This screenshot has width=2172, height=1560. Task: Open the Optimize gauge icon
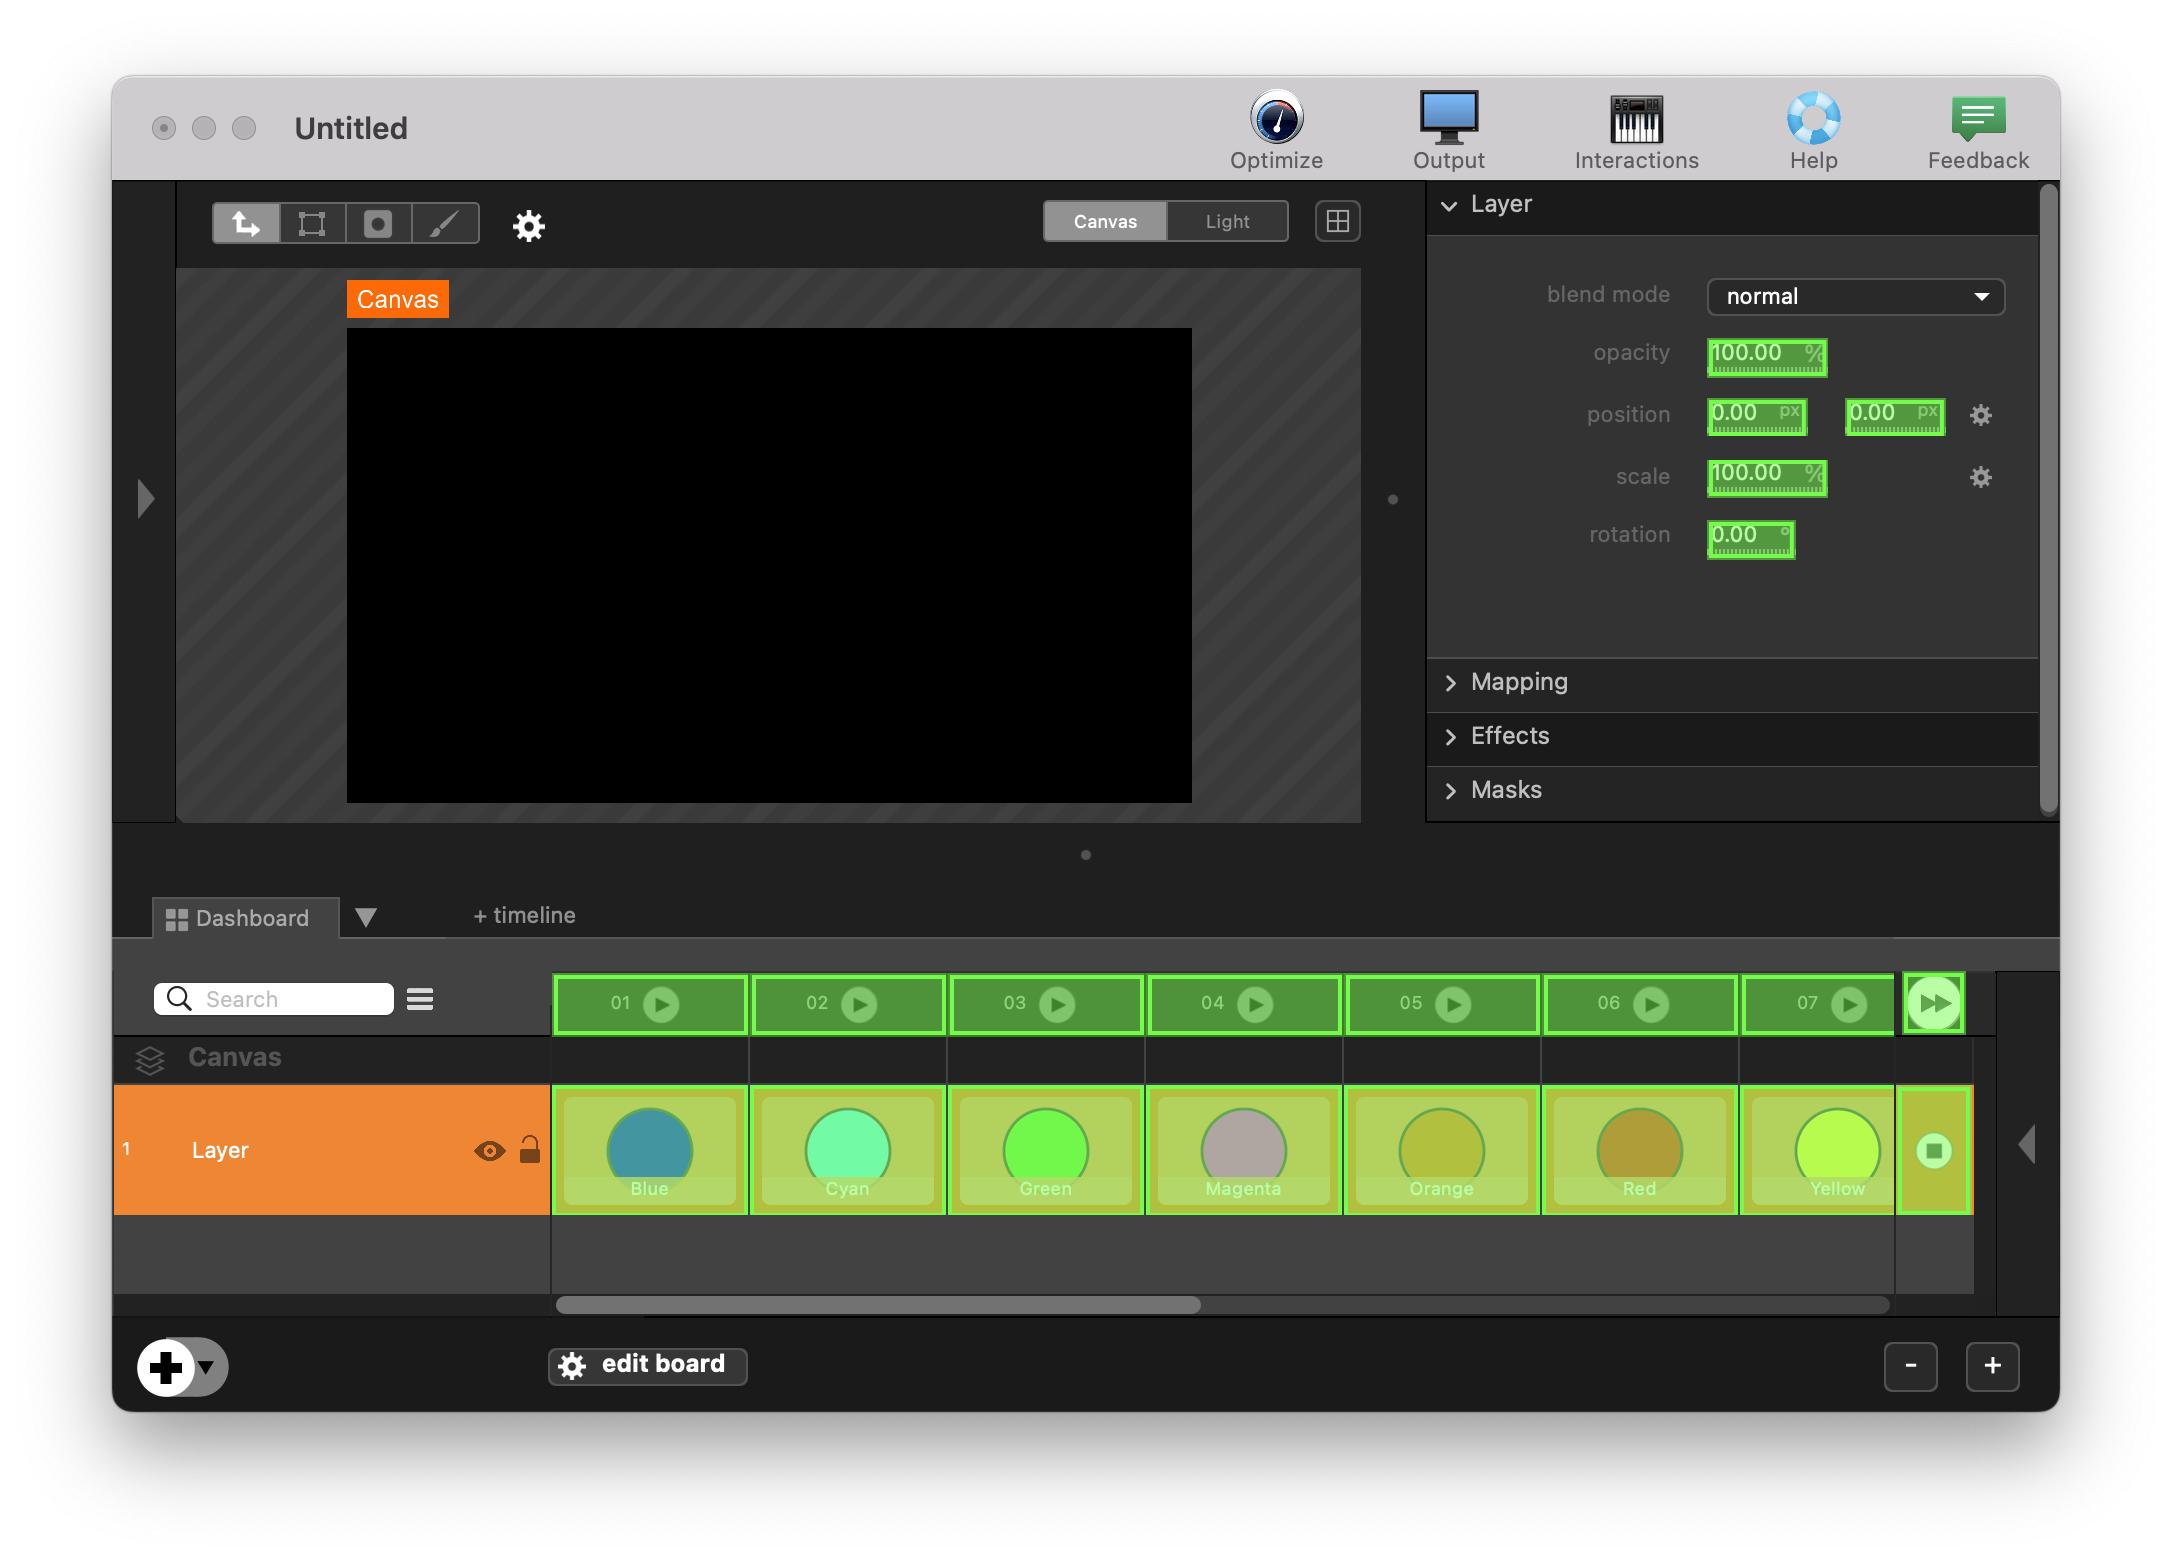point(1276,120)
